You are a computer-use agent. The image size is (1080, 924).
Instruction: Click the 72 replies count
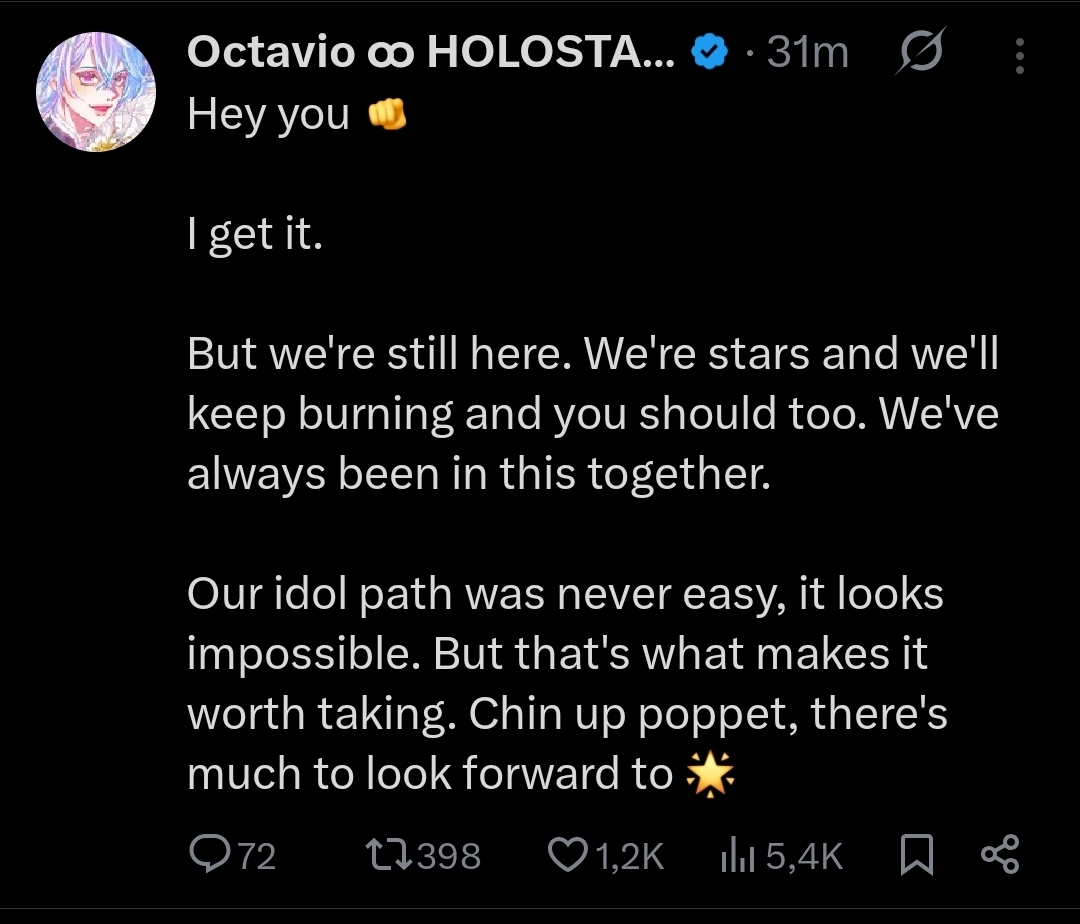click(x=257, y=856)
